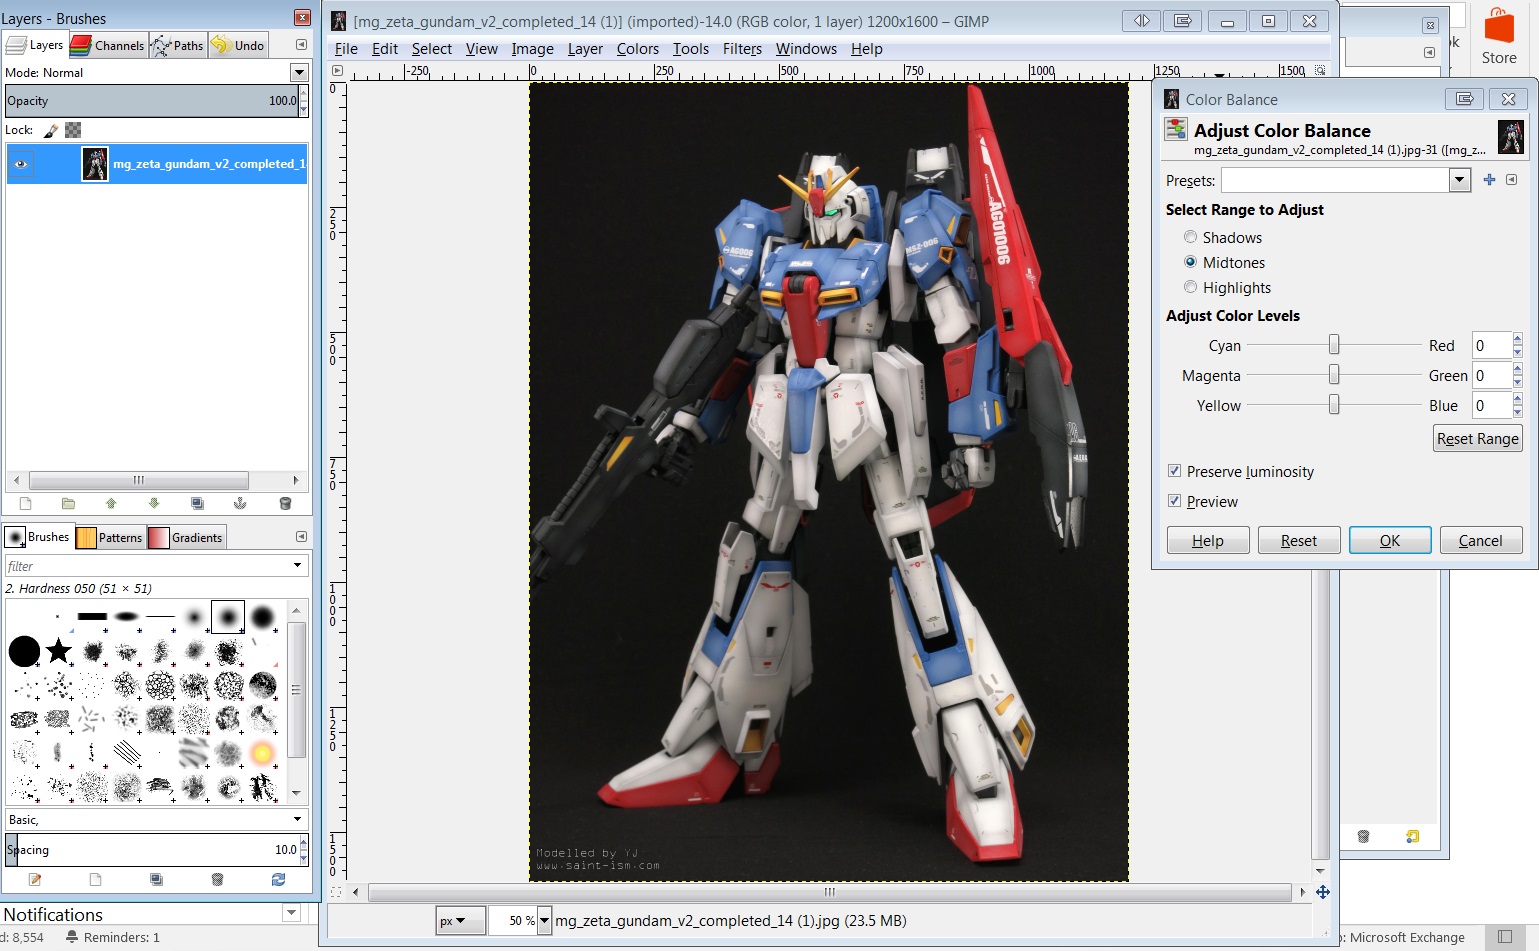Lower the layer with green down arrow

point(154,504)
